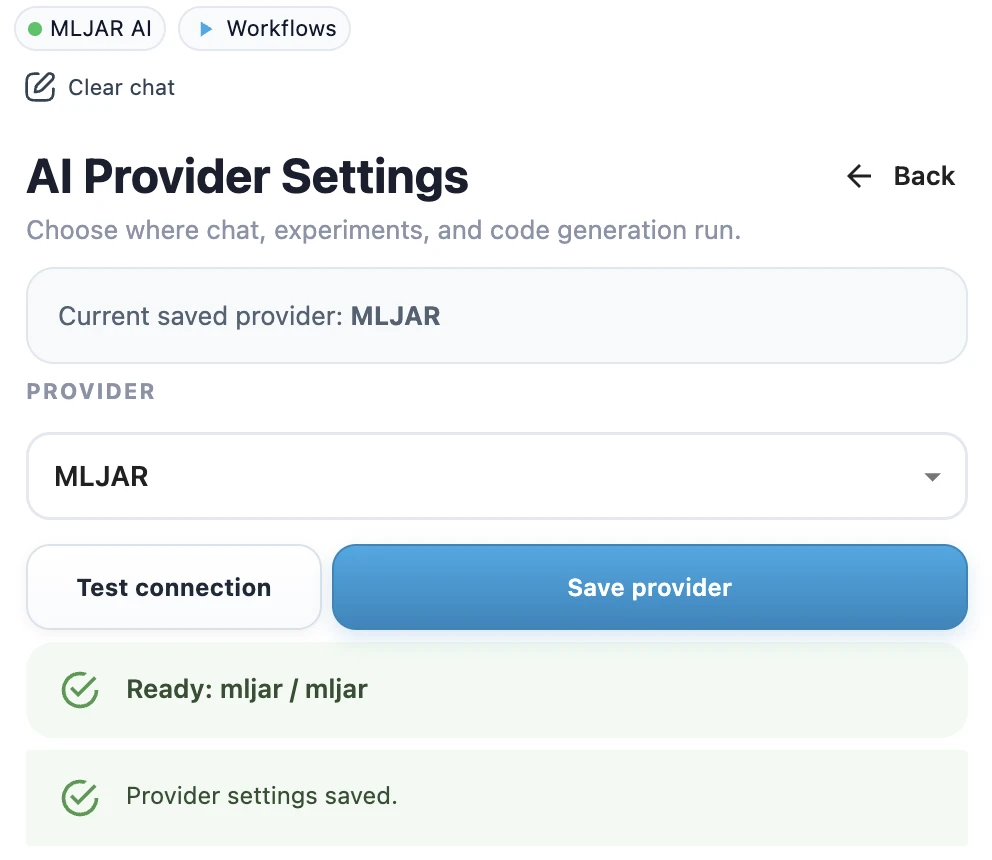Click the checkmark icon on Provider settings saved
Viewport: 992px width, 860px height.
click(x=80, y=797)
